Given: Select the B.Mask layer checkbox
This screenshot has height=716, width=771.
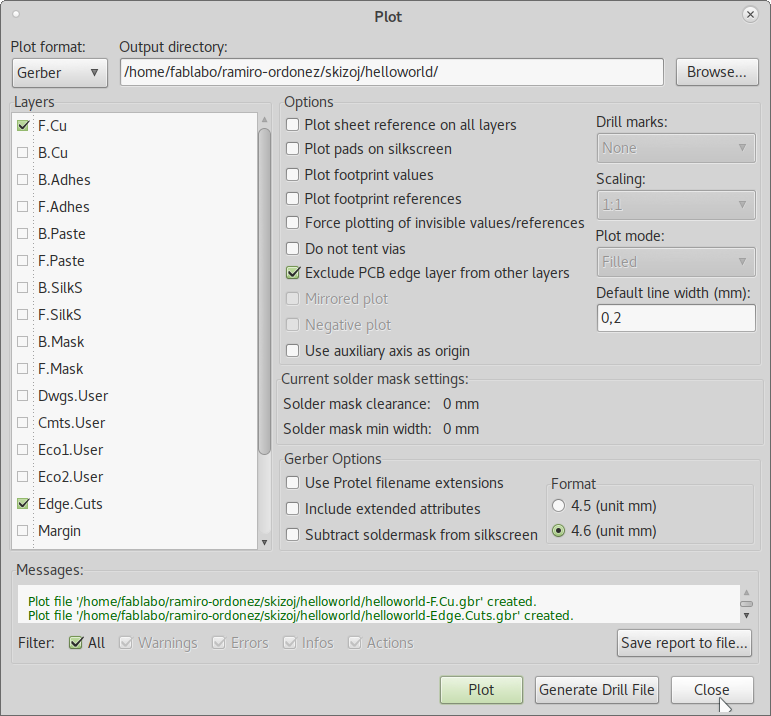Looking at the screenshot, I should tap(23, 342).
